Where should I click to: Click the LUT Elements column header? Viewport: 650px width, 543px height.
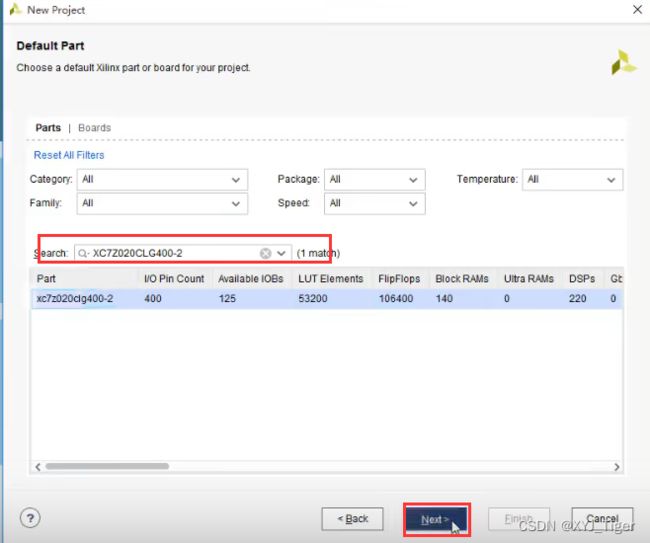point(332,279)
